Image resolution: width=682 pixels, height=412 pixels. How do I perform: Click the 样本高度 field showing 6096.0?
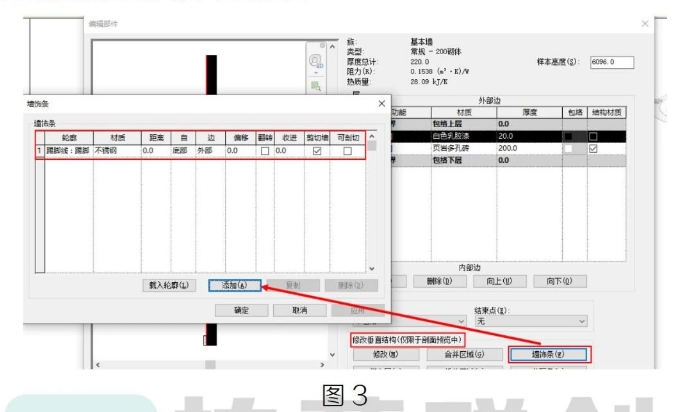click(x=612, y=62)
